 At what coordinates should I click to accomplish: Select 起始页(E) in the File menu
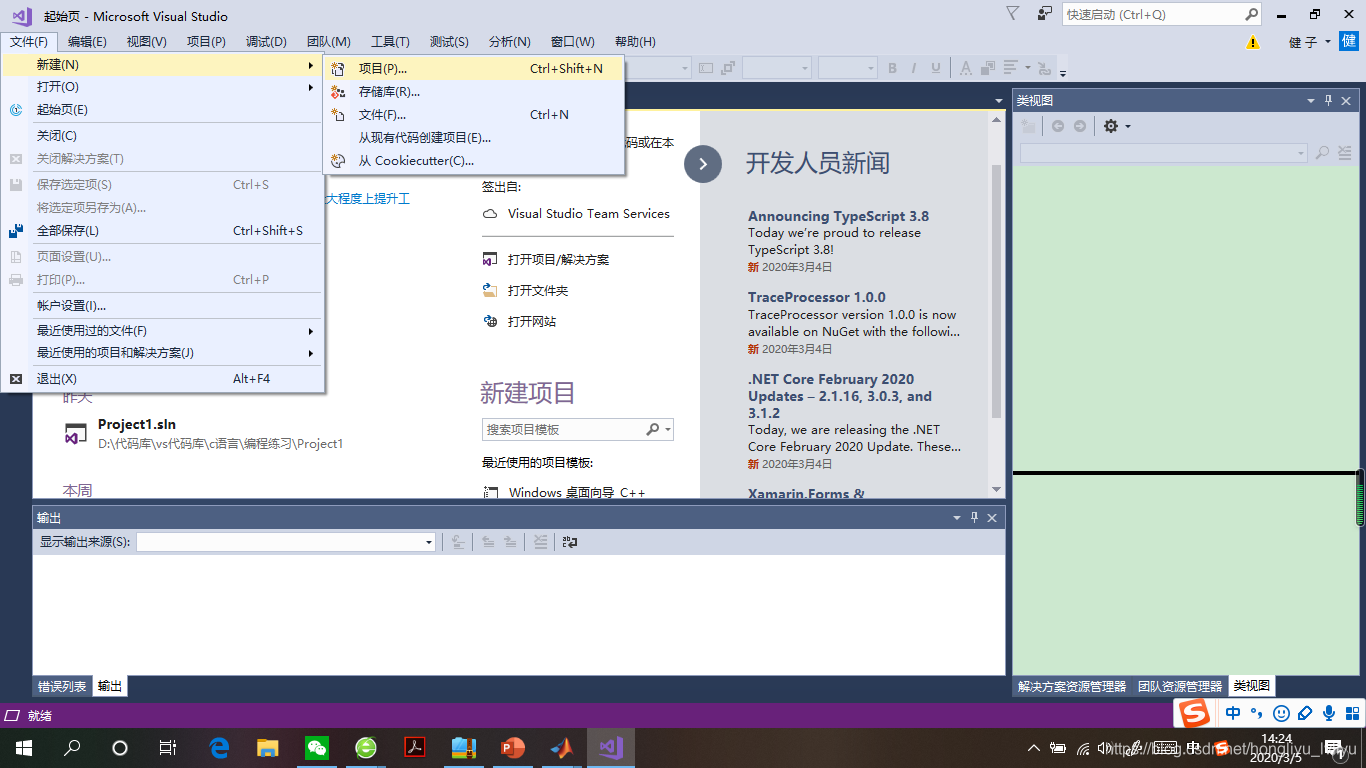click(x=162, y=110)
